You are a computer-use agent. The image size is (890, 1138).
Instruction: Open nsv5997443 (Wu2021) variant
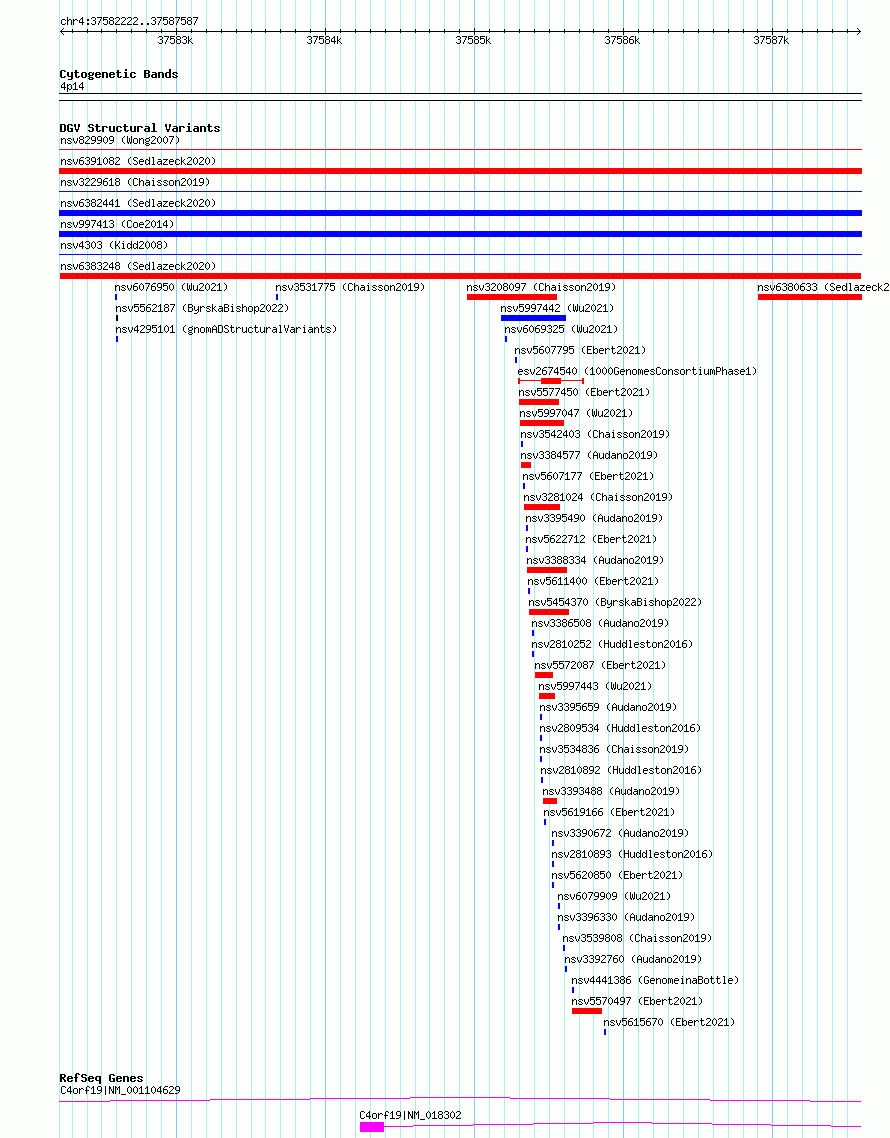point(595,687)
